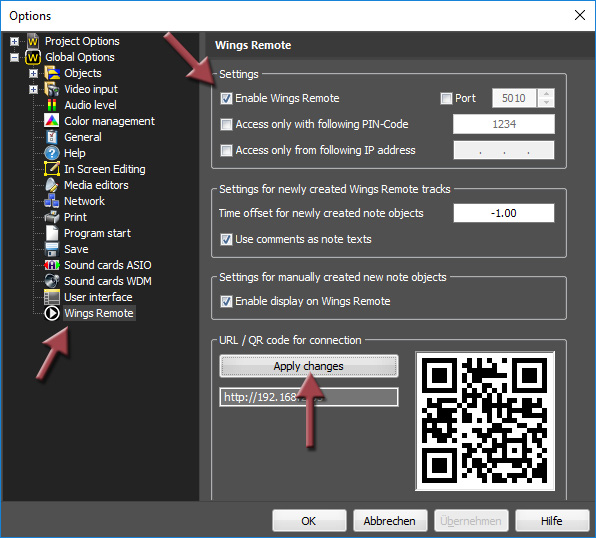Select Global Options in the tree

point(80,57)
